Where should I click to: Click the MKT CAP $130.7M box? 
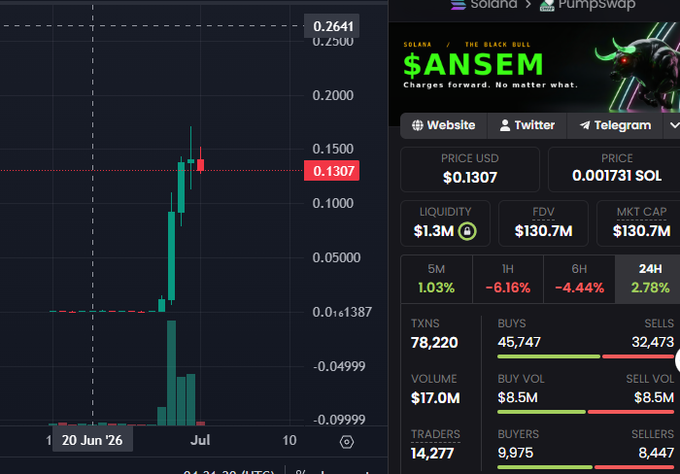pos(639,223)
